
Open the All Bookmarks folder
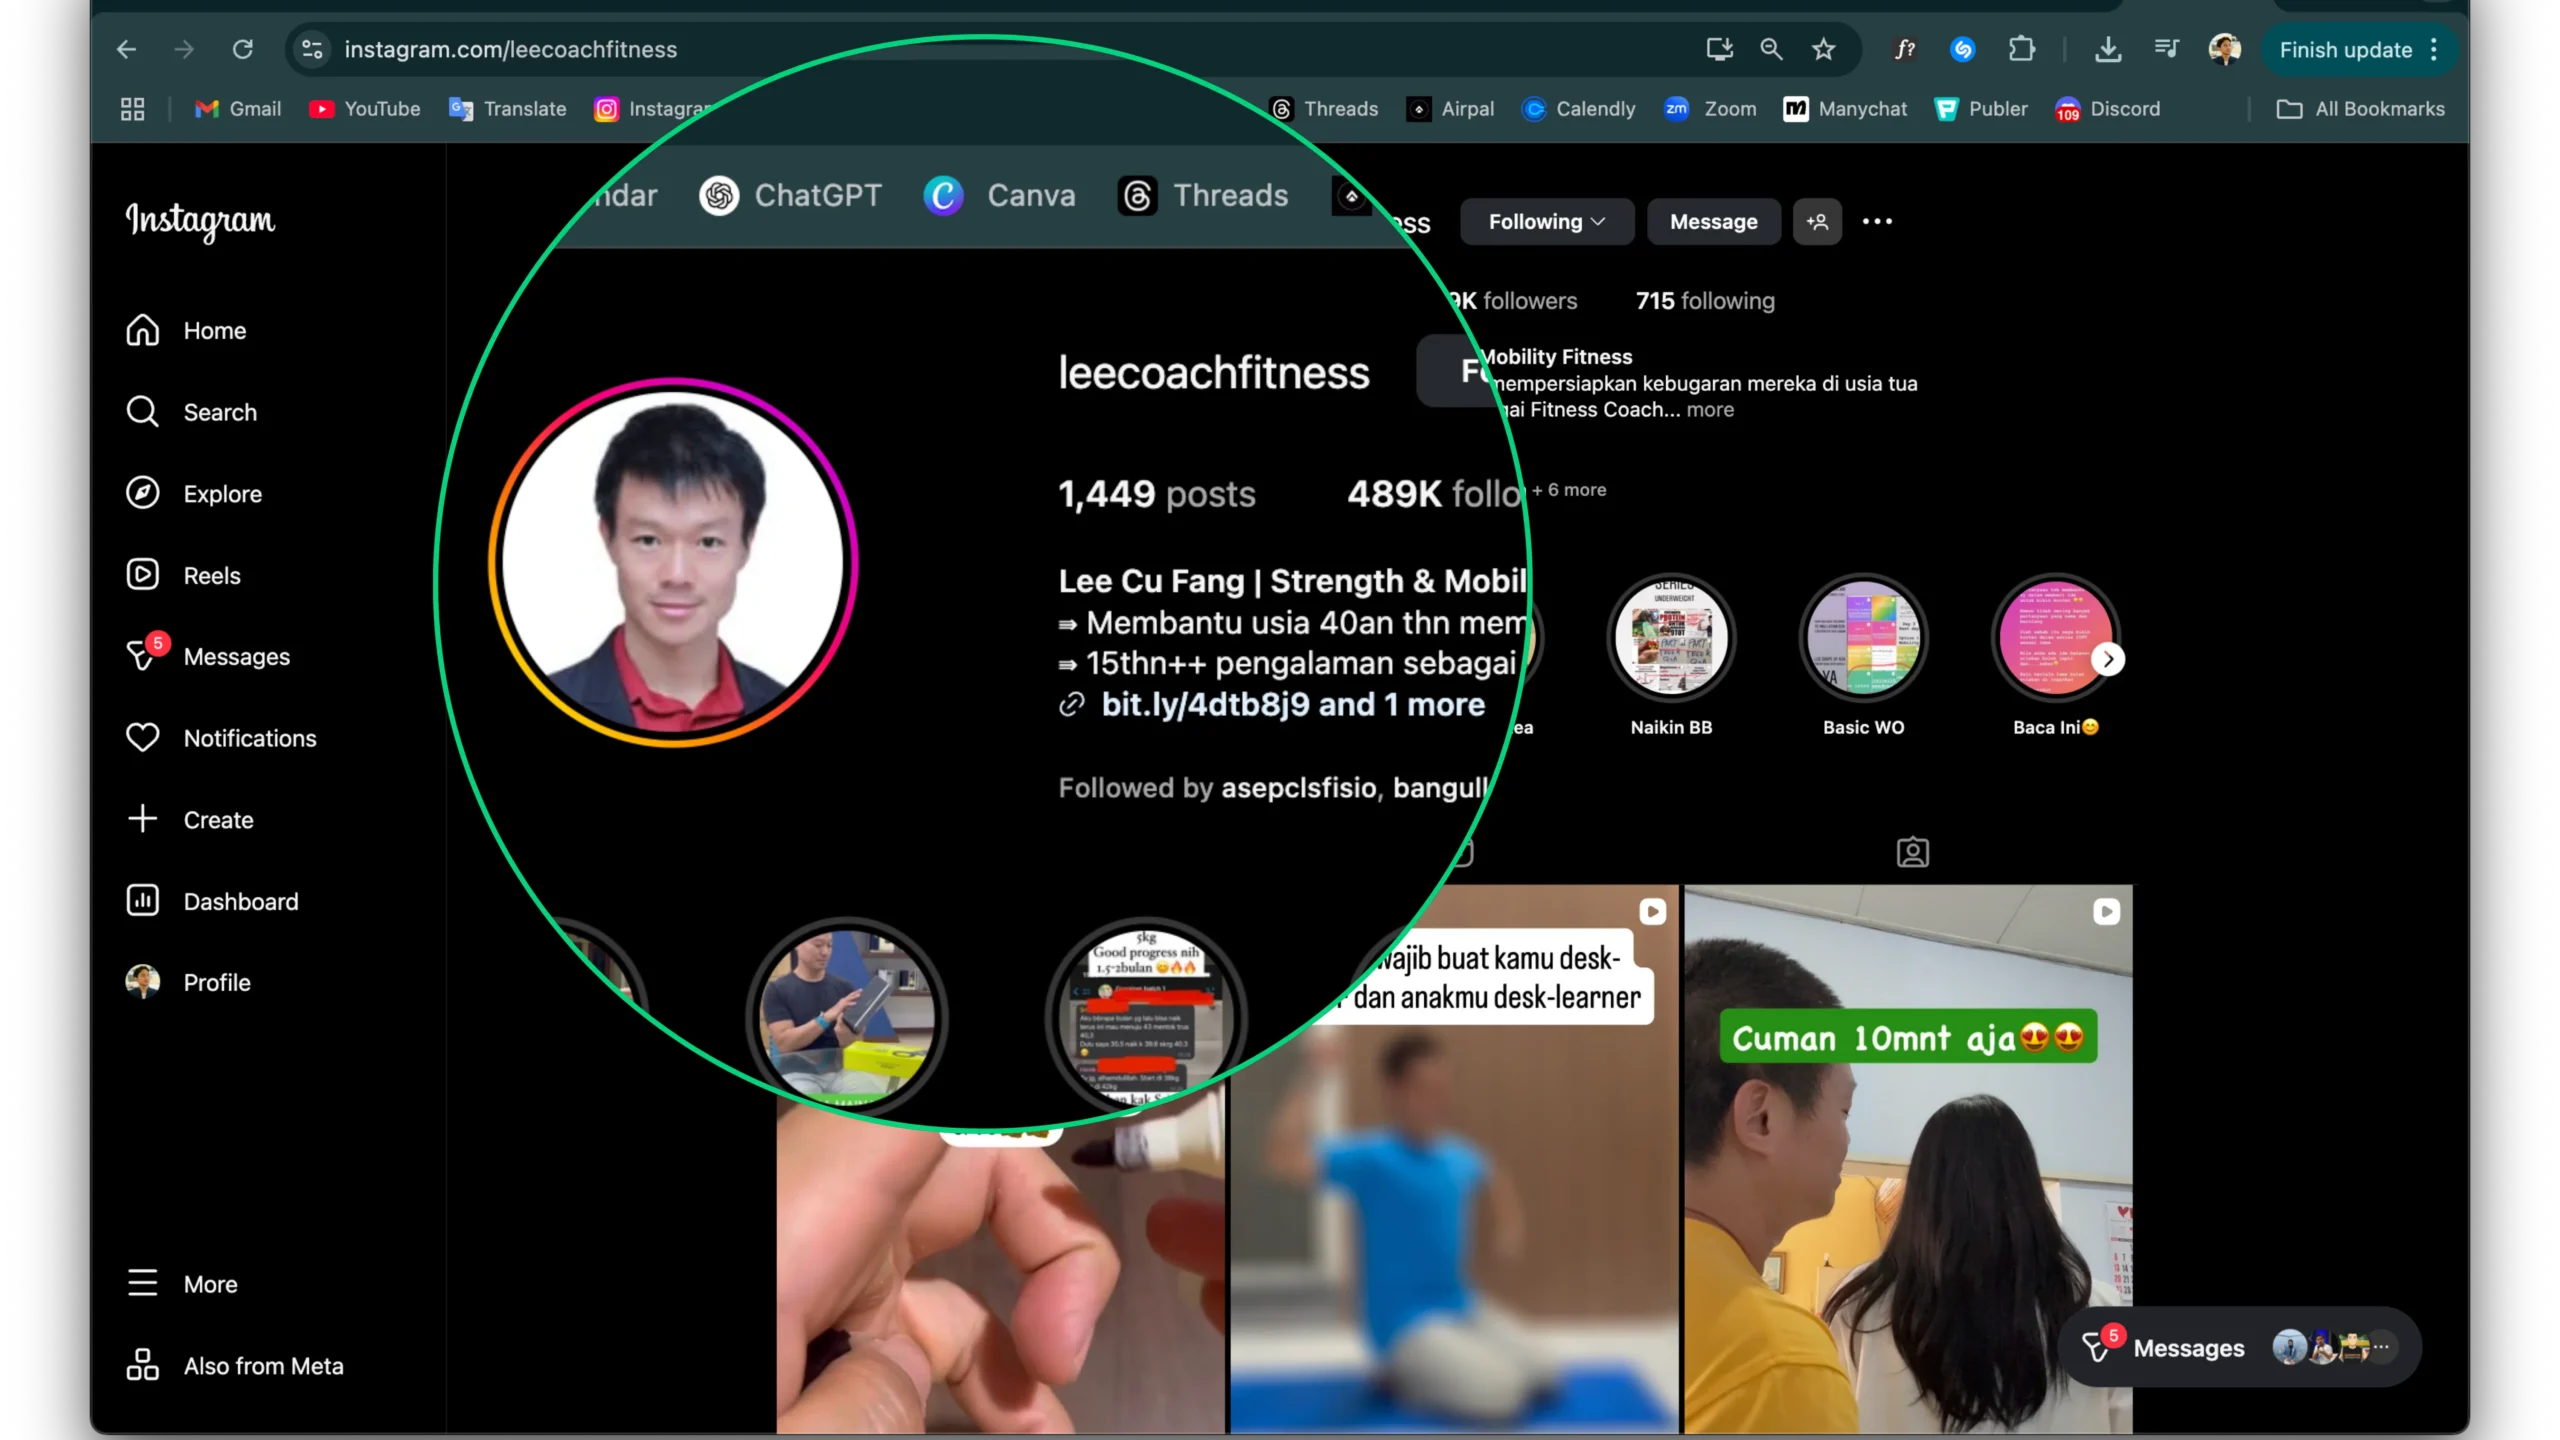point(2360,109)
